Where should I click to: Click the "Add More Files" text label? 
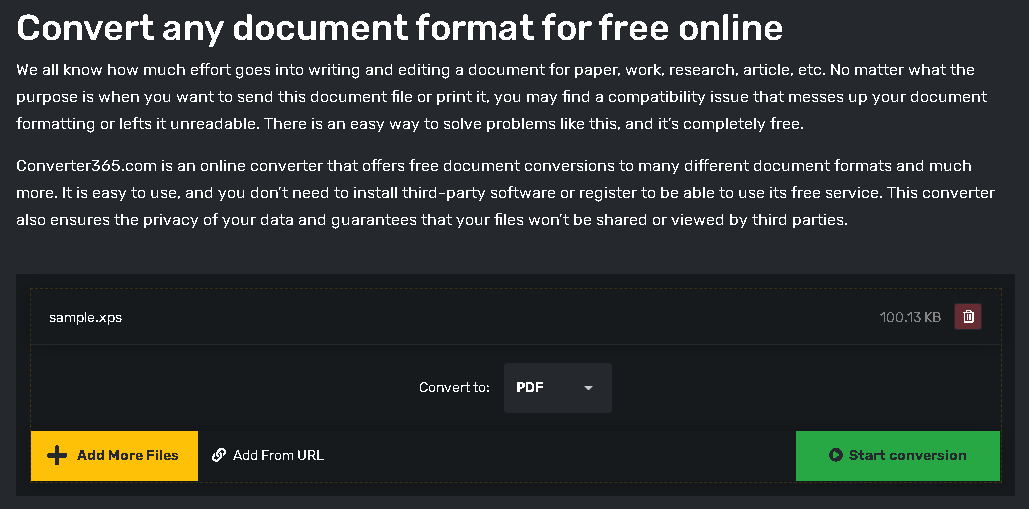[127, 455]
